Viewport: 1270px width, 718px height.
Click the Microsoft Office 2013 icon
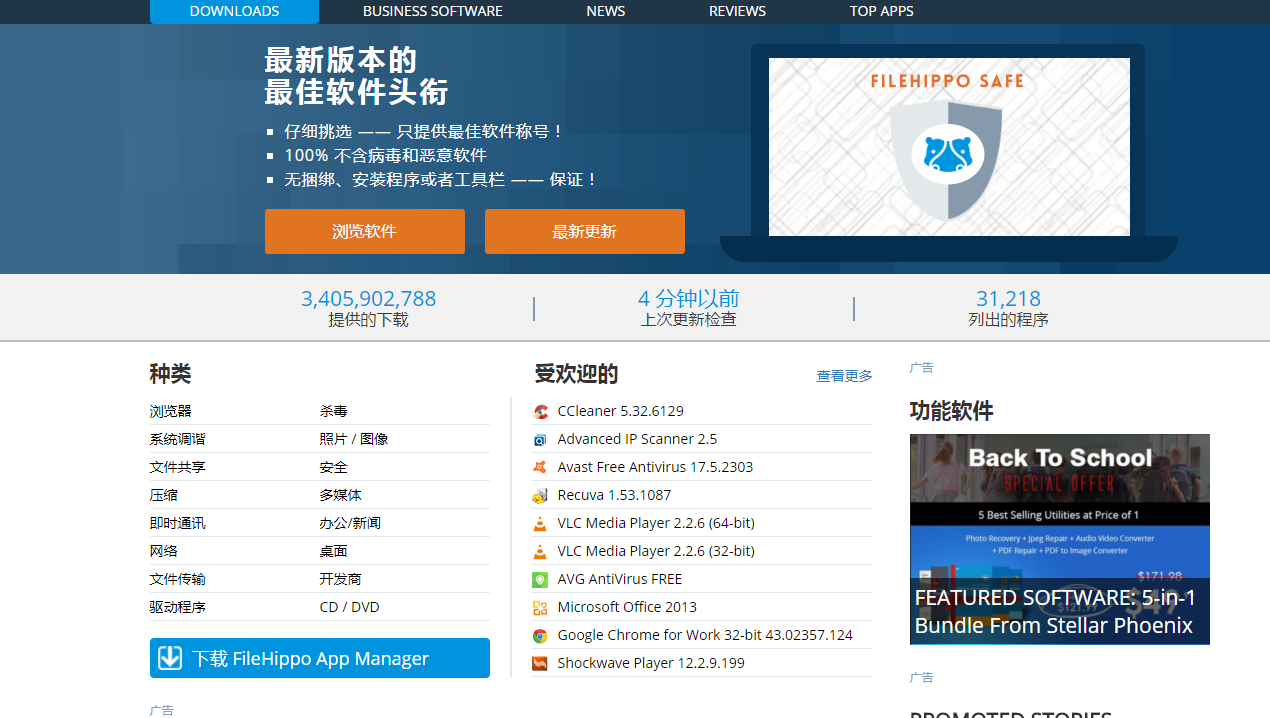tap(540, 607)
